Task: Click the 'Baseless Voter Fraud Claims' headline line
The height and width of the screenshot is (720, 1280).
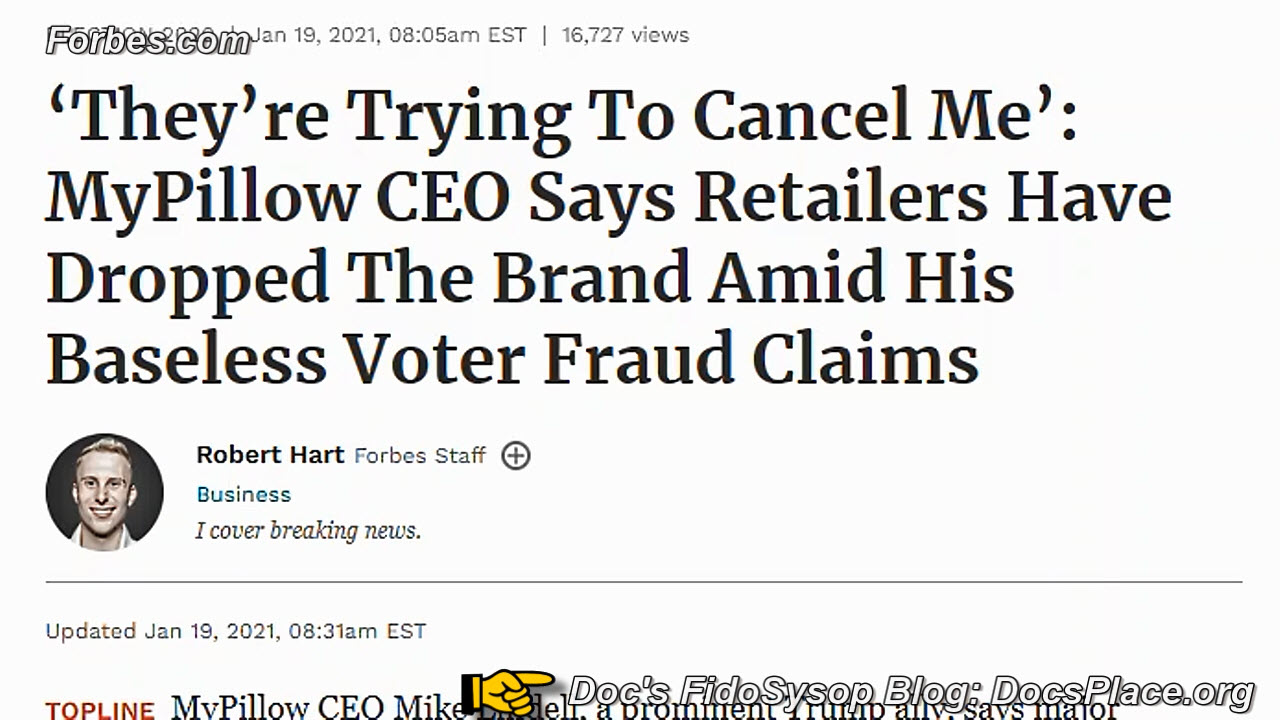Action: [x=512, y=358]
